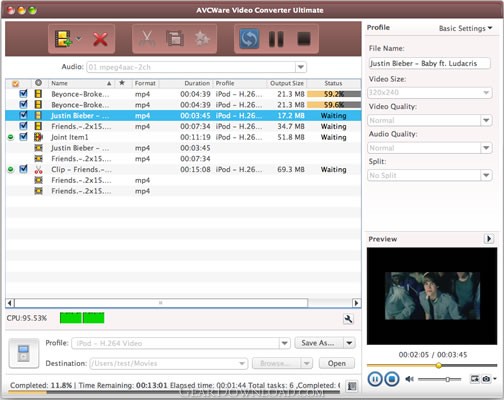
Task: Open the Effects star toolbar icon
Action: pyautogui.click(x=202, y=39)
